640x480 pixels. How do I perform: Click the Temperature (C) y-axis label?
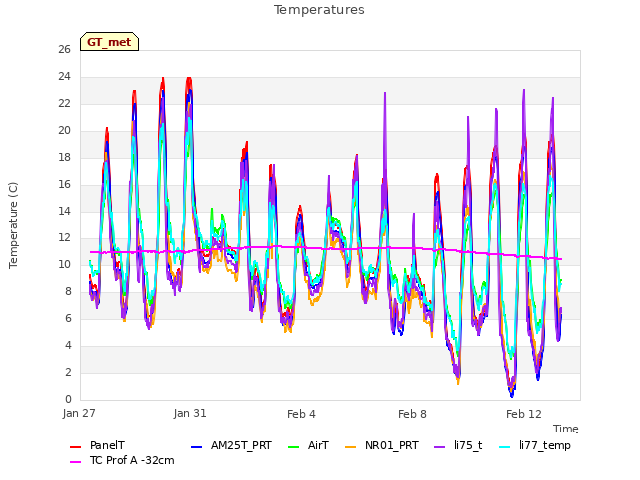click(x=13, y=225)
